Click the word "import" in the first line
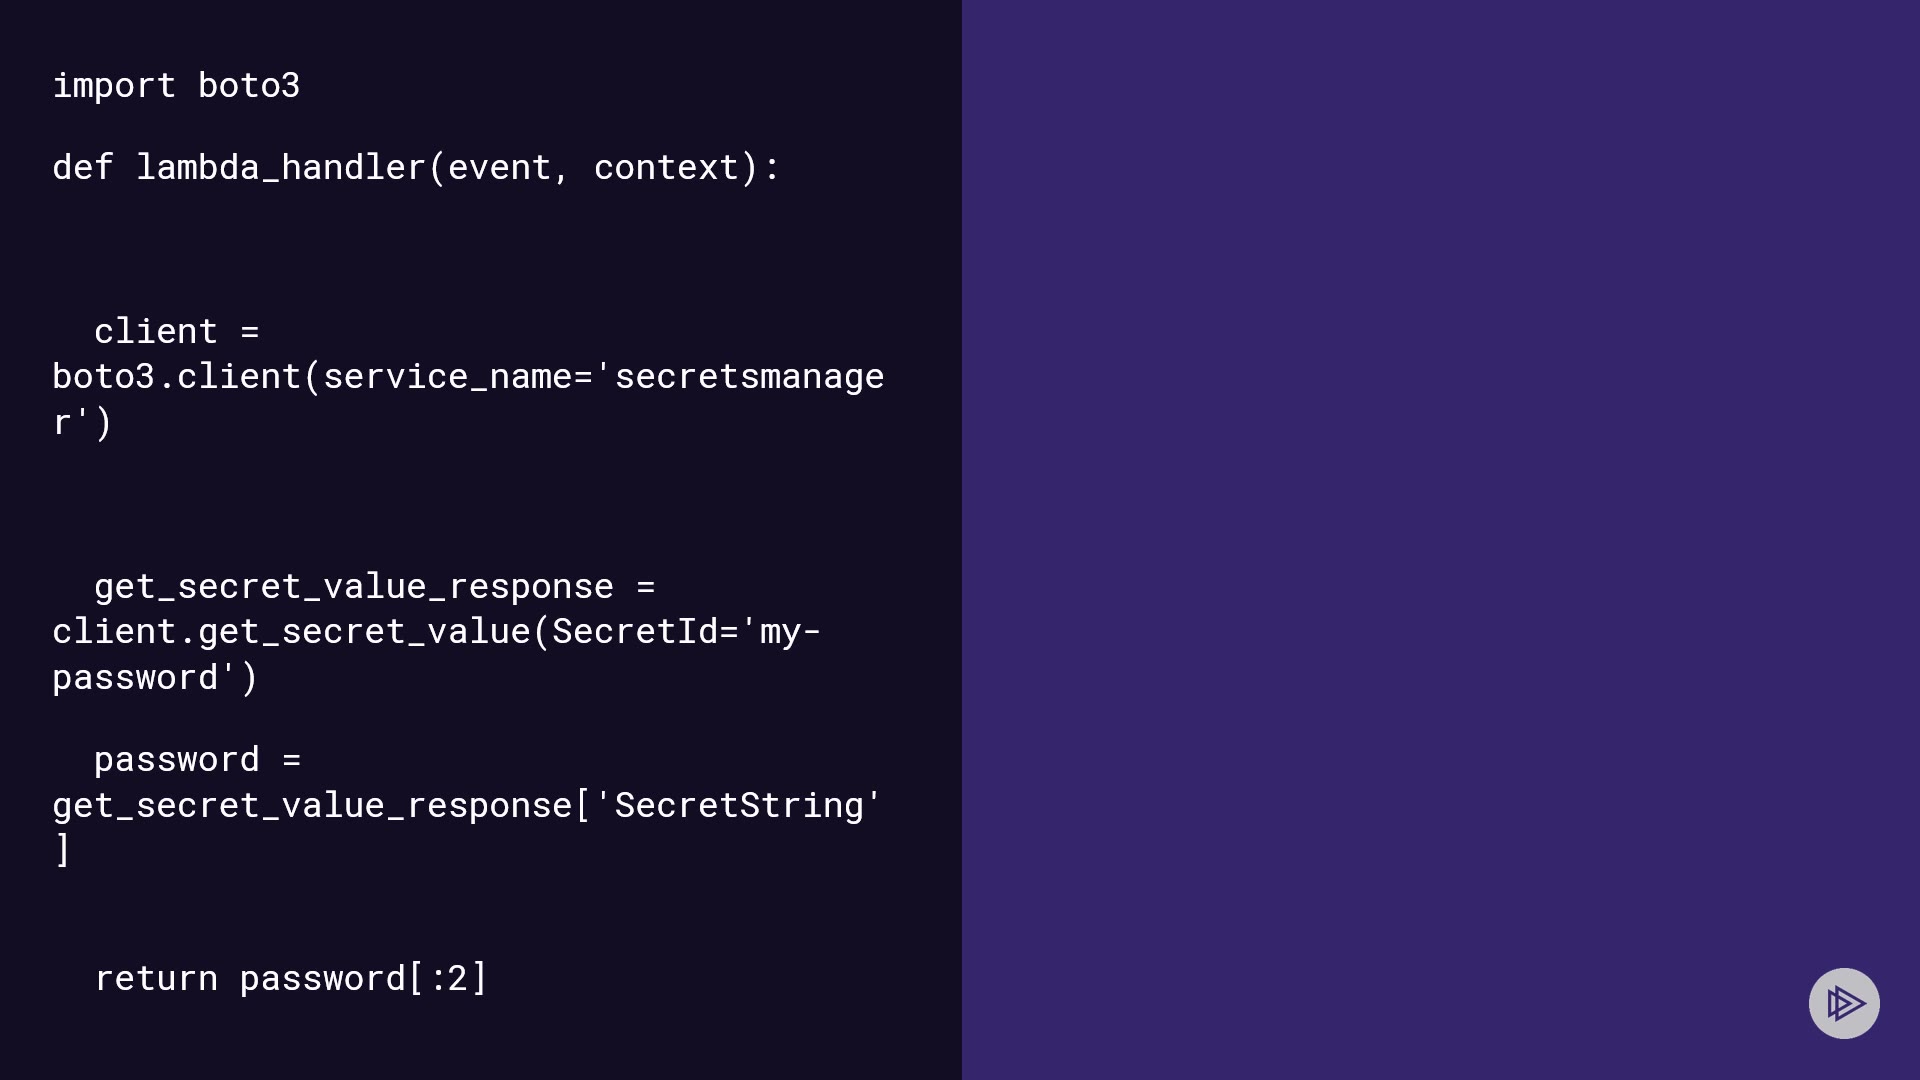The height and width of the screenshot is (1080, 1920). click(x=114, y=86)
